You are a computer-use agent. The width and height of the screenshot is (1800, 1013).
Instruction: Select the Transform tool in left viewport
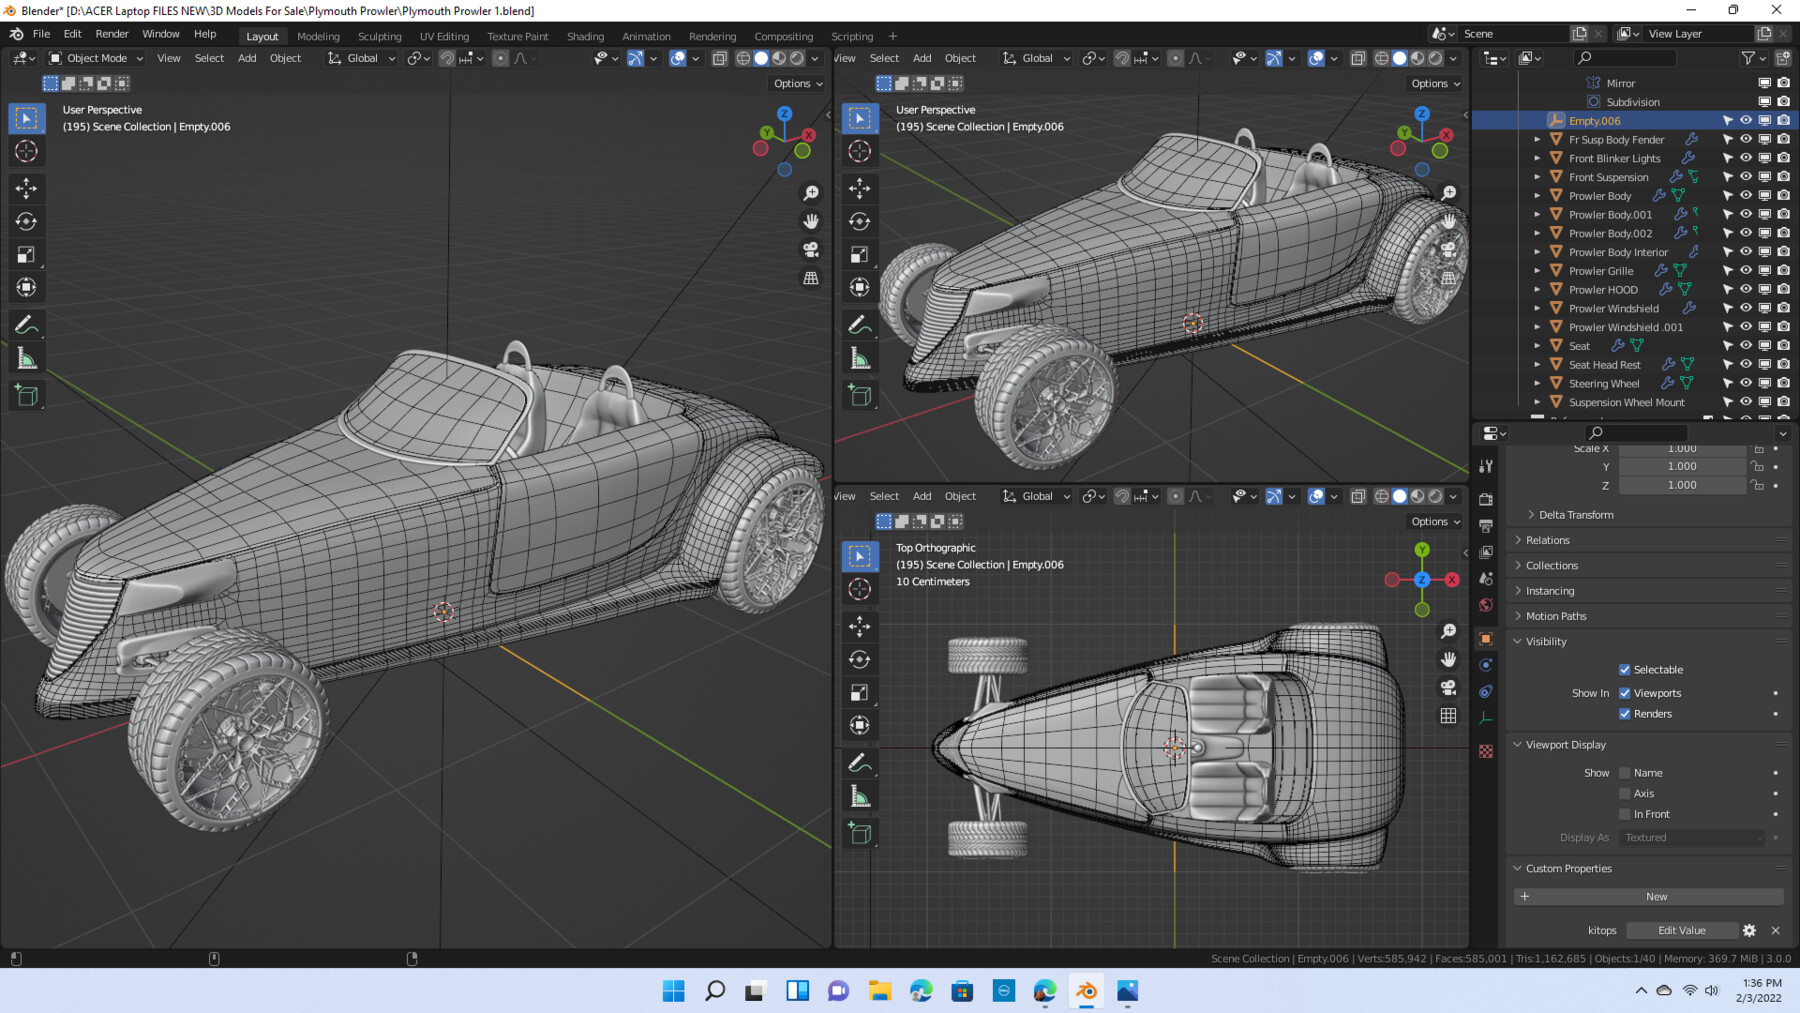click(26, 288)
